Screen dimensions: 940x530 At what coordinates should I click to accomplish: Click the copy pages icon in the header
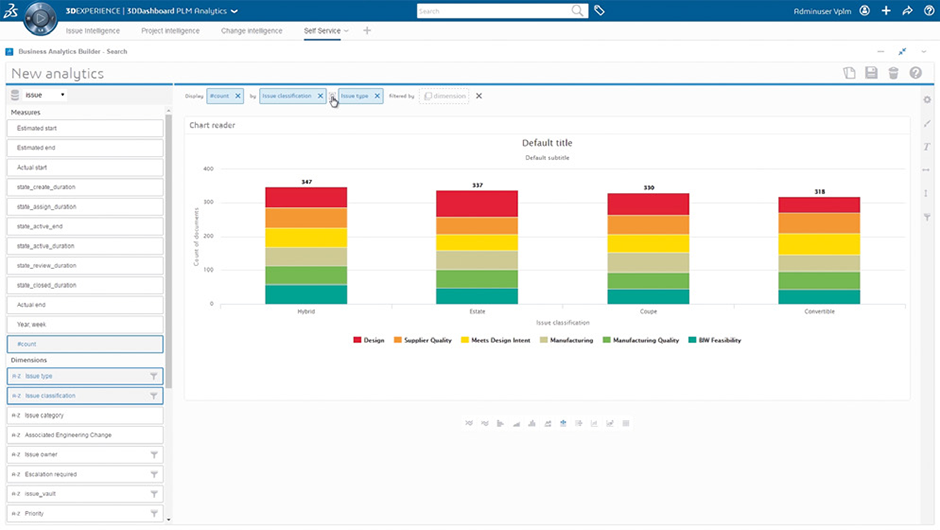coord(849,73)
